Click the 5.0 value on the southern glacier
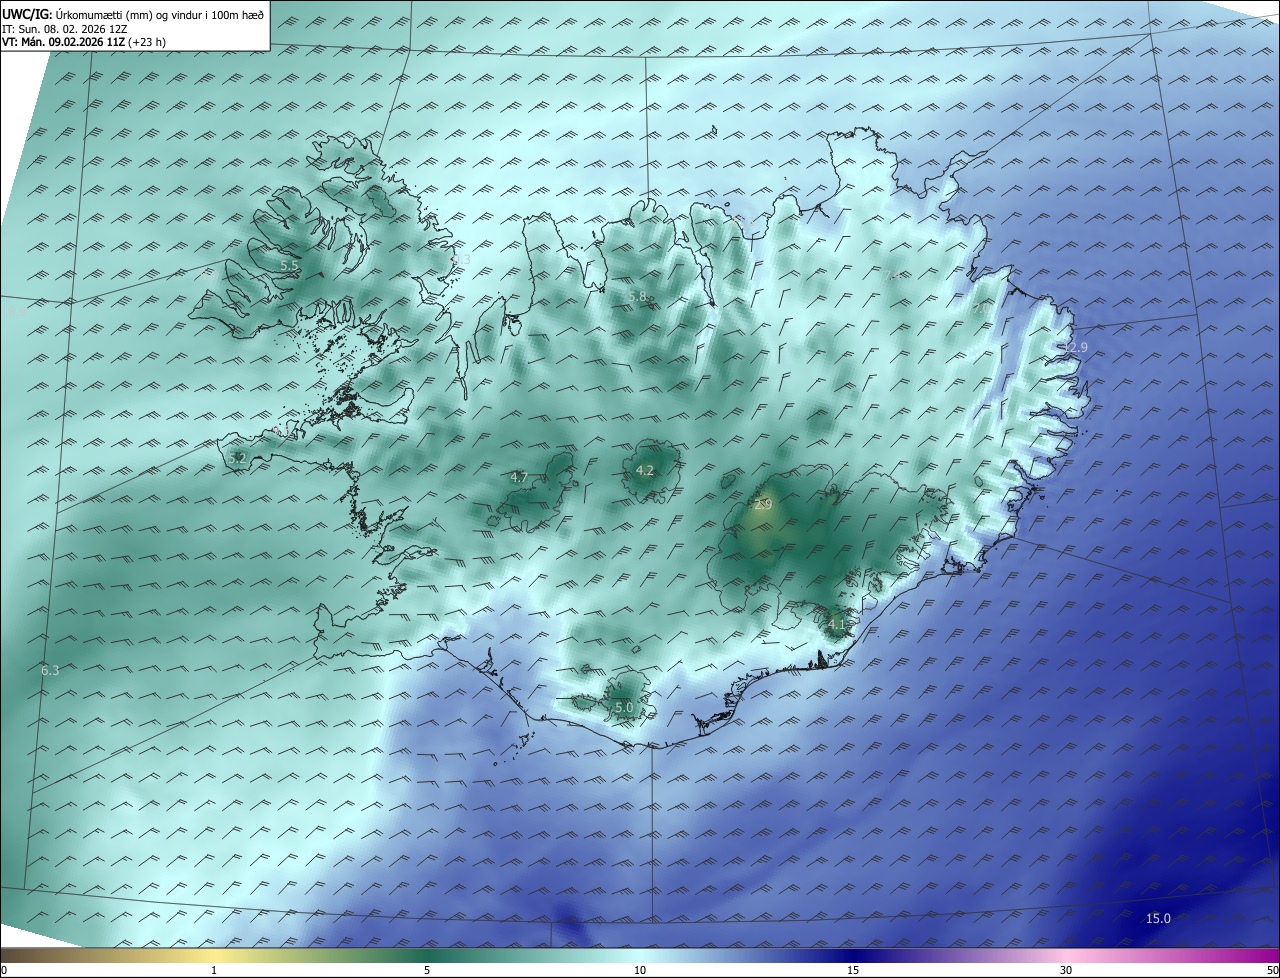The width and height of the screenshot is (1280, 978). click(x=624, y=707)
